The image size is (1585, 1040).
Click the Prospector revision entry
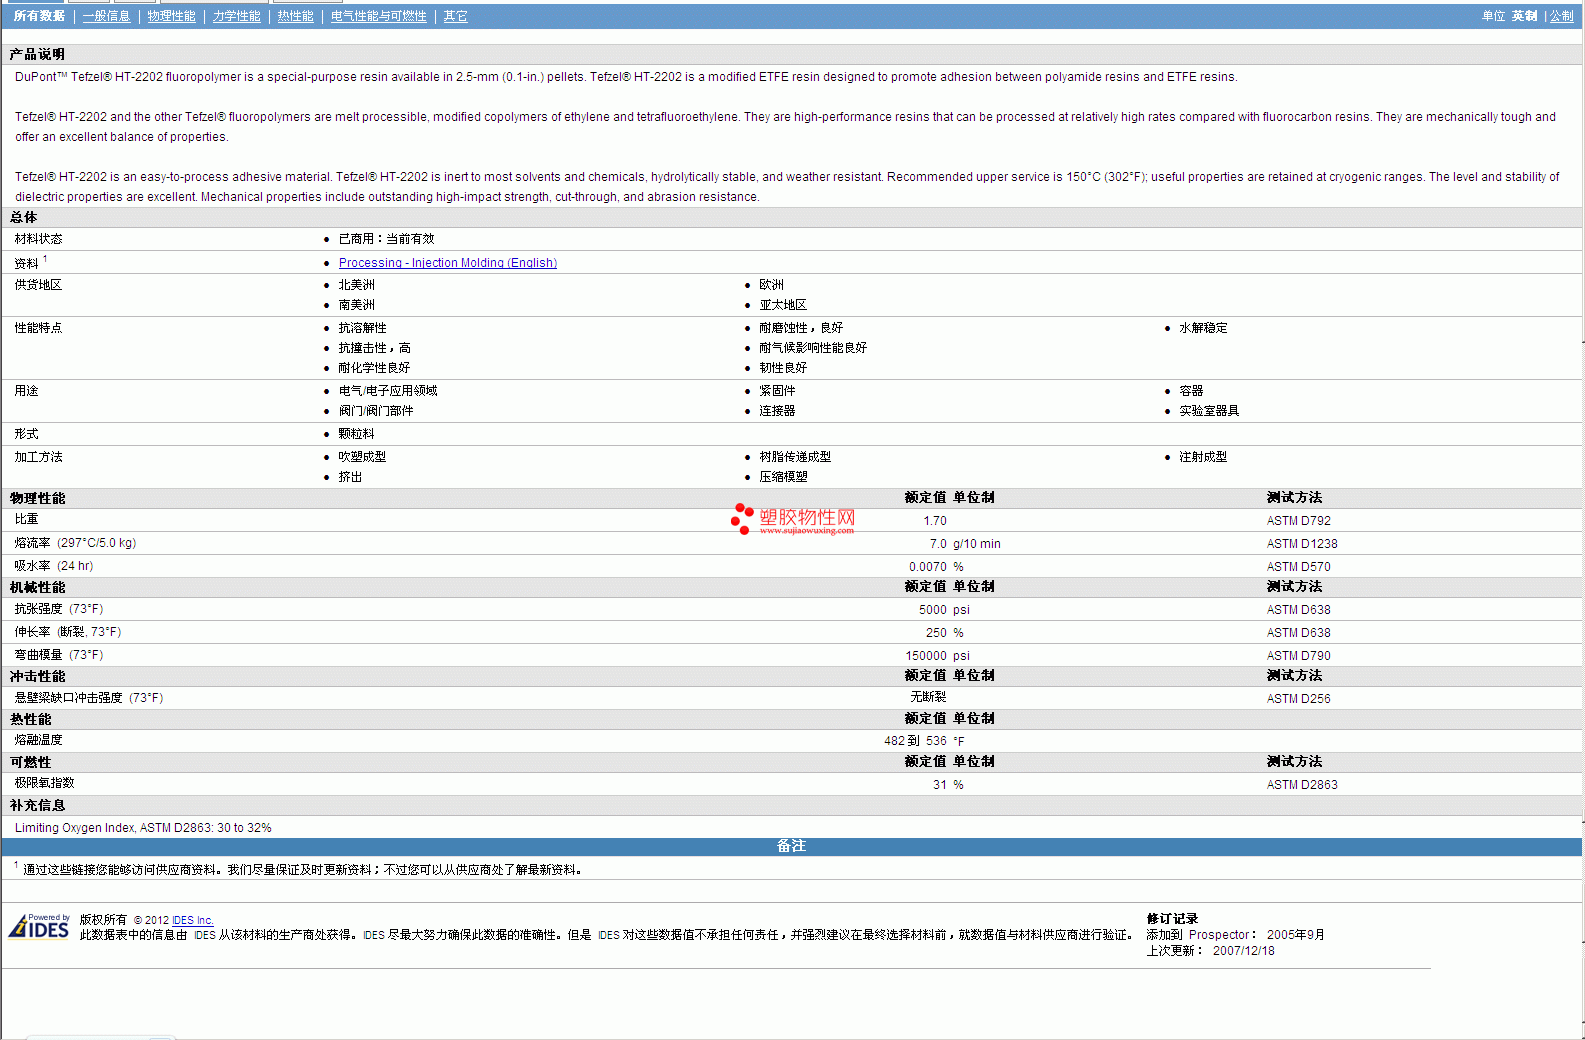coord(1235,935)
